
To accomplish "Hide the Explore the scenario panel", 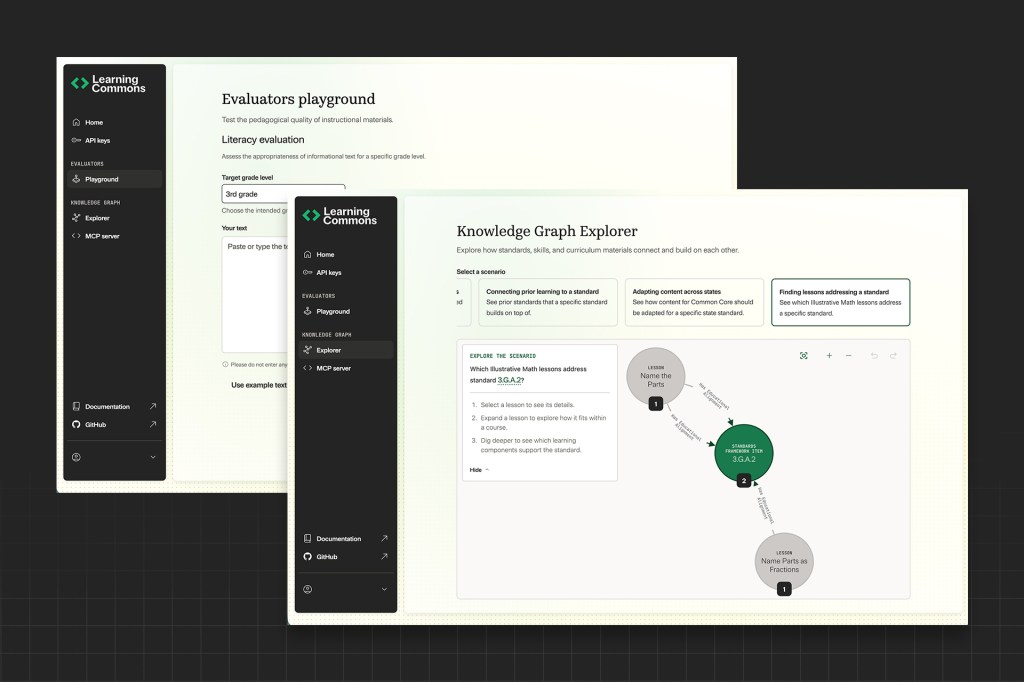I will (x=479, y=470).
